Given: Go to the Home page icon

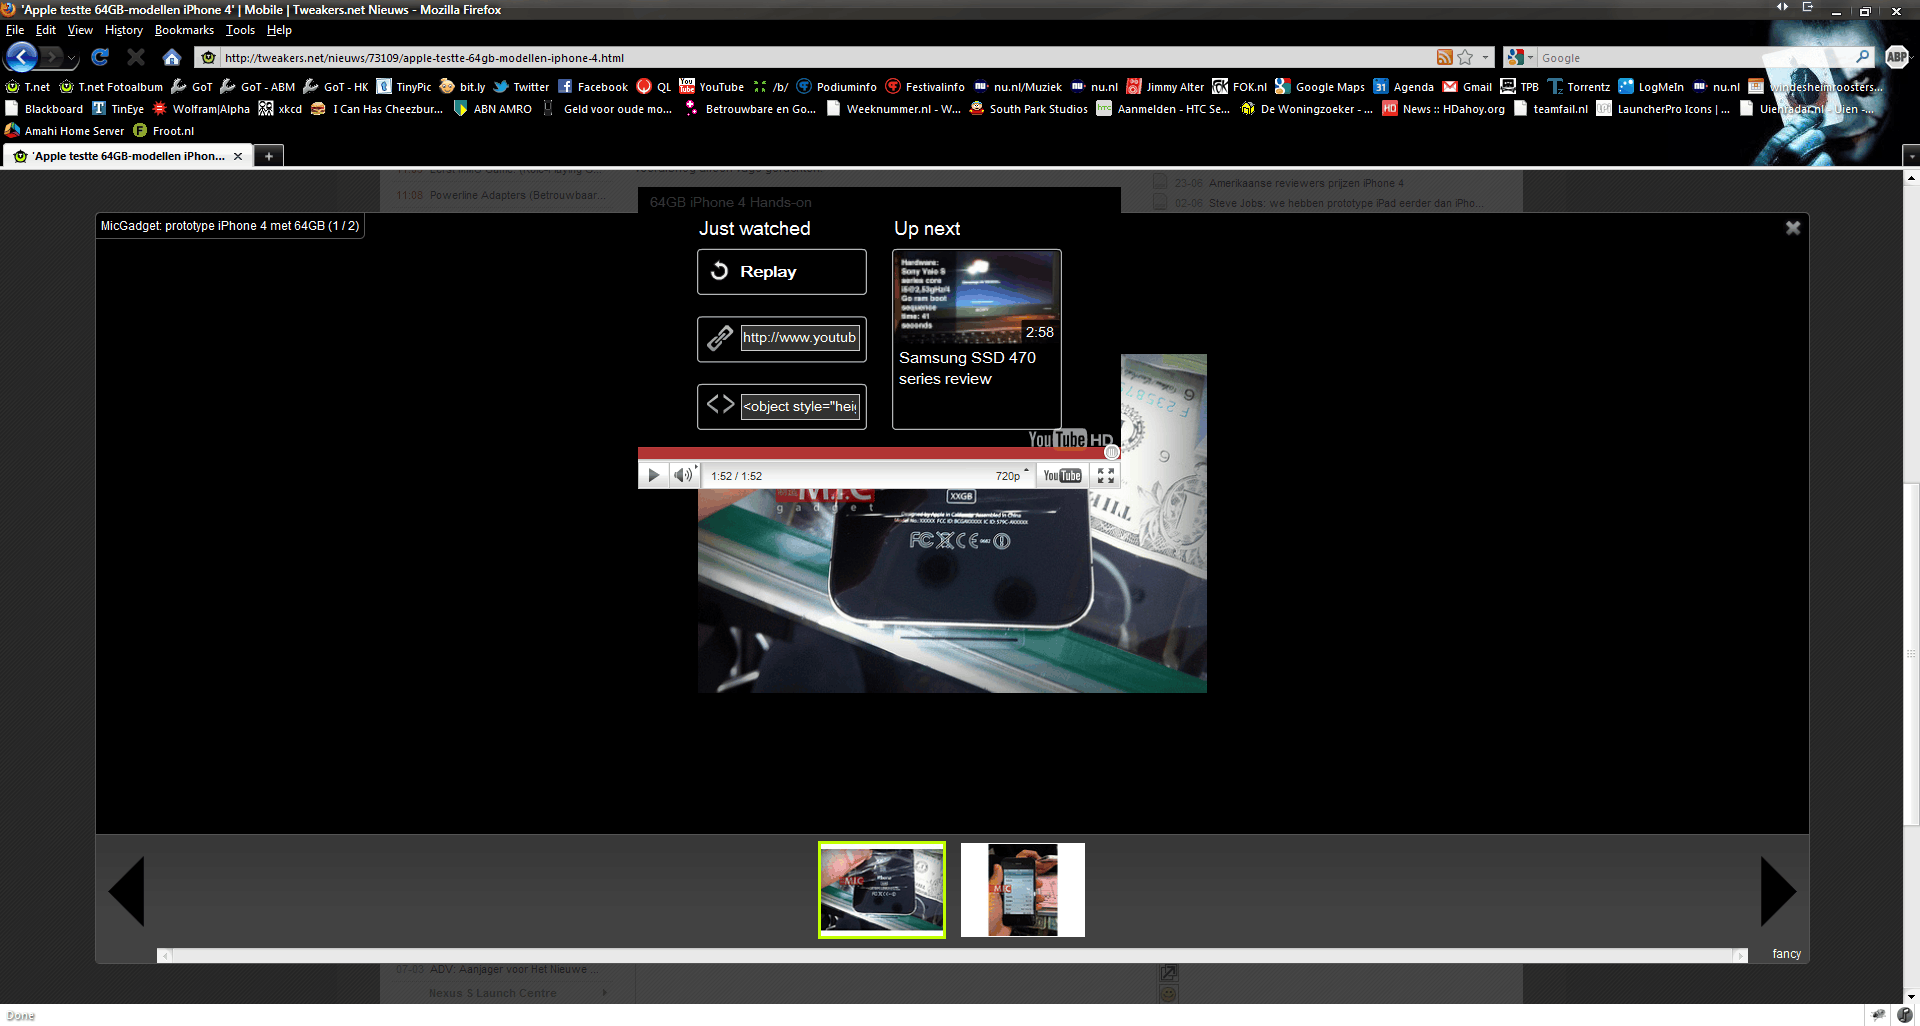Looking at the screenshot, I should [x=172, y=57].
